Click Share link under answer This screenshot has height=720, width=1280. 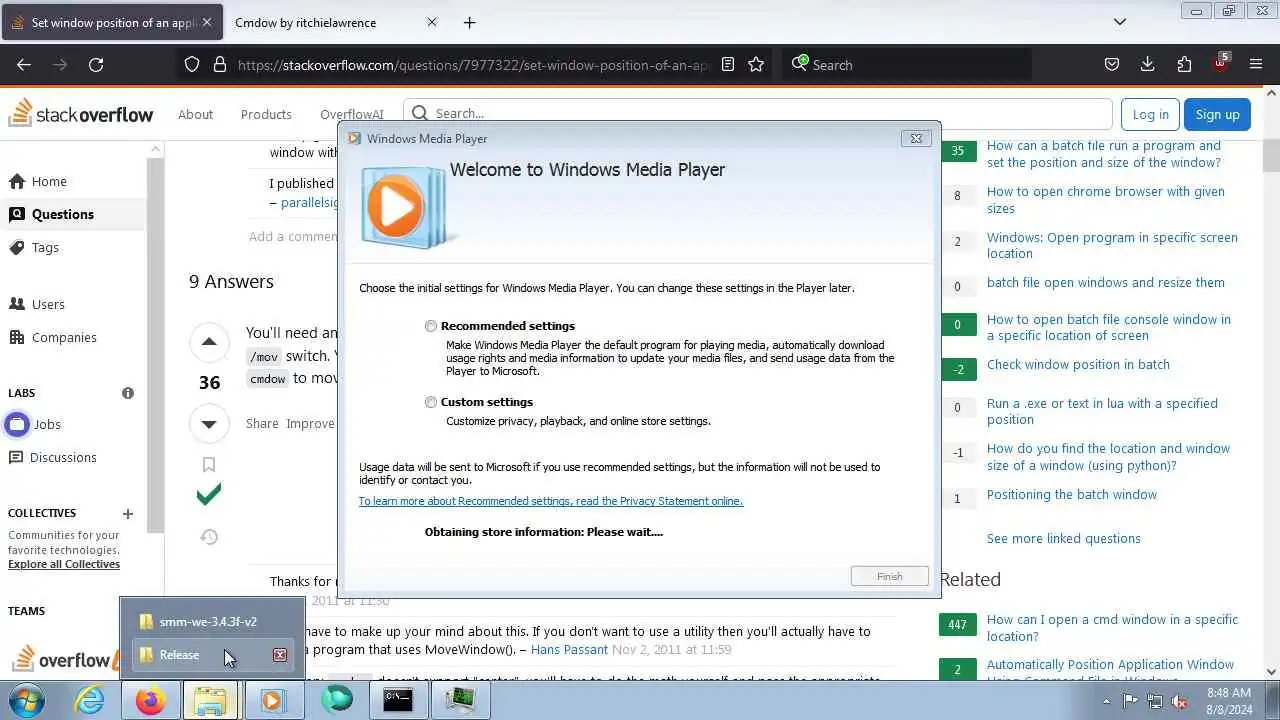click(262, 423)
